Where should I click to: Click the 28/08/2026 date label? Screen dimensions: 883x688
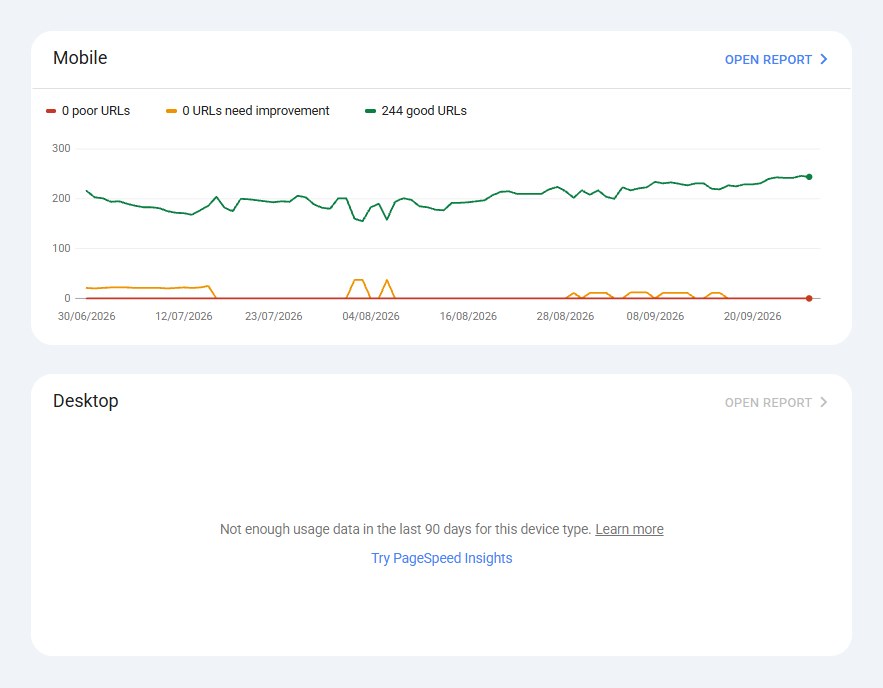(x=565, y=316)
